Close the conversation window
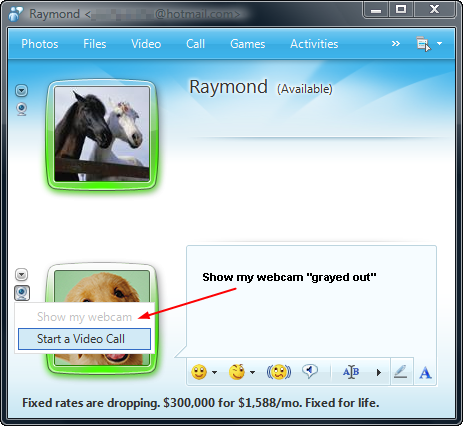Screen dimensions: 463x426 coord(434,10)
